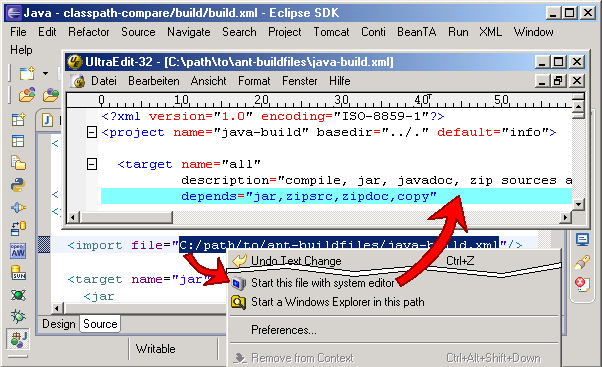Click the UltraEdit document icon next to Datei
Screen dimensions: 602x367
tap(79, 81)
